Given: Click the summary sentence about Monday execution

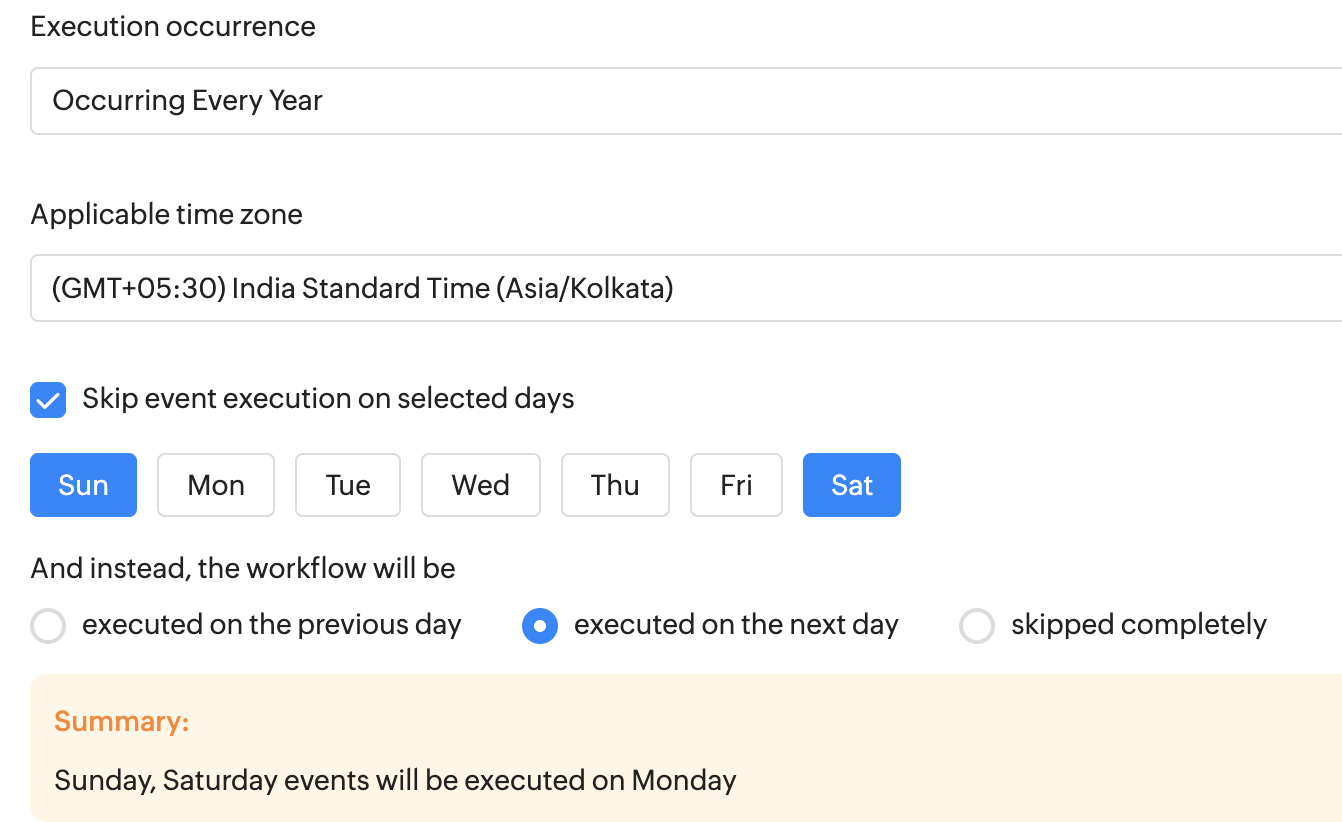Looking at the screenshot, I should point(395,780).
